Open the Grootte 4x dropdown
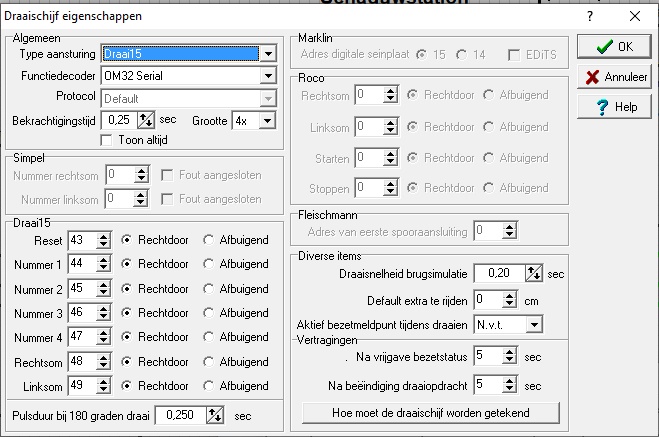The height and width of the screenshot is (437, 659). click(267, 120)
